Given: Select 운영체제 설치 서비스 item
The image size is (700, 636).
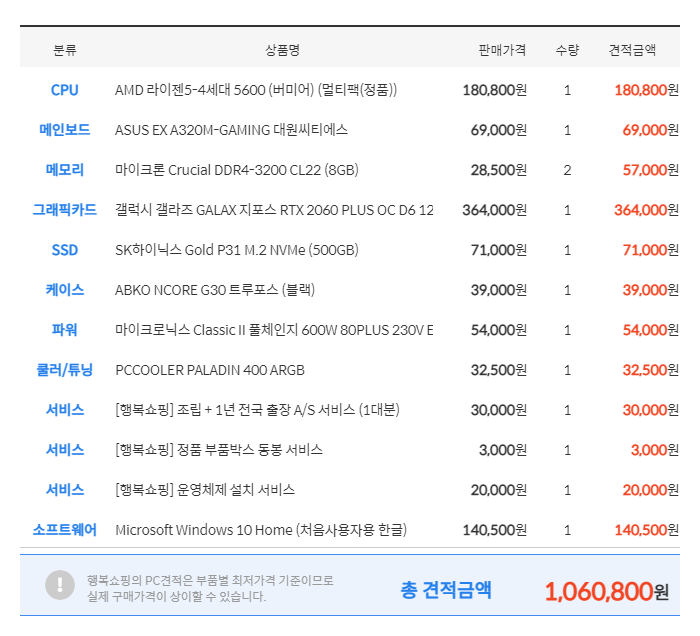Looking at the screenshot, I should point(205,490).
